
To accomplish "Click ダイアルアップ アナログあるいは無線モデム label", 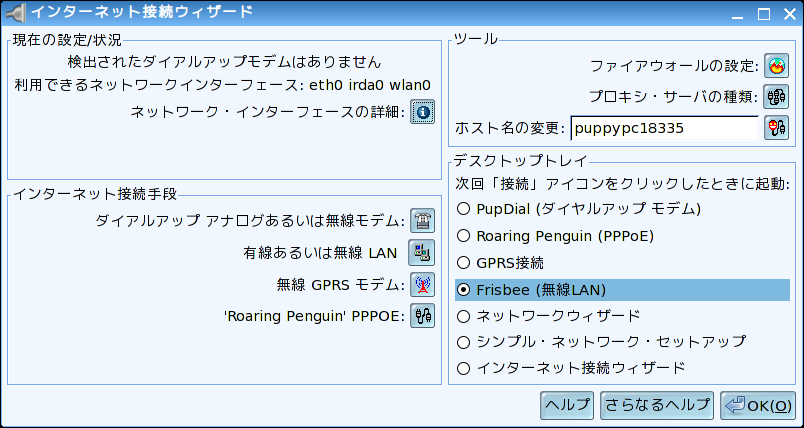I will coord(251,221).
